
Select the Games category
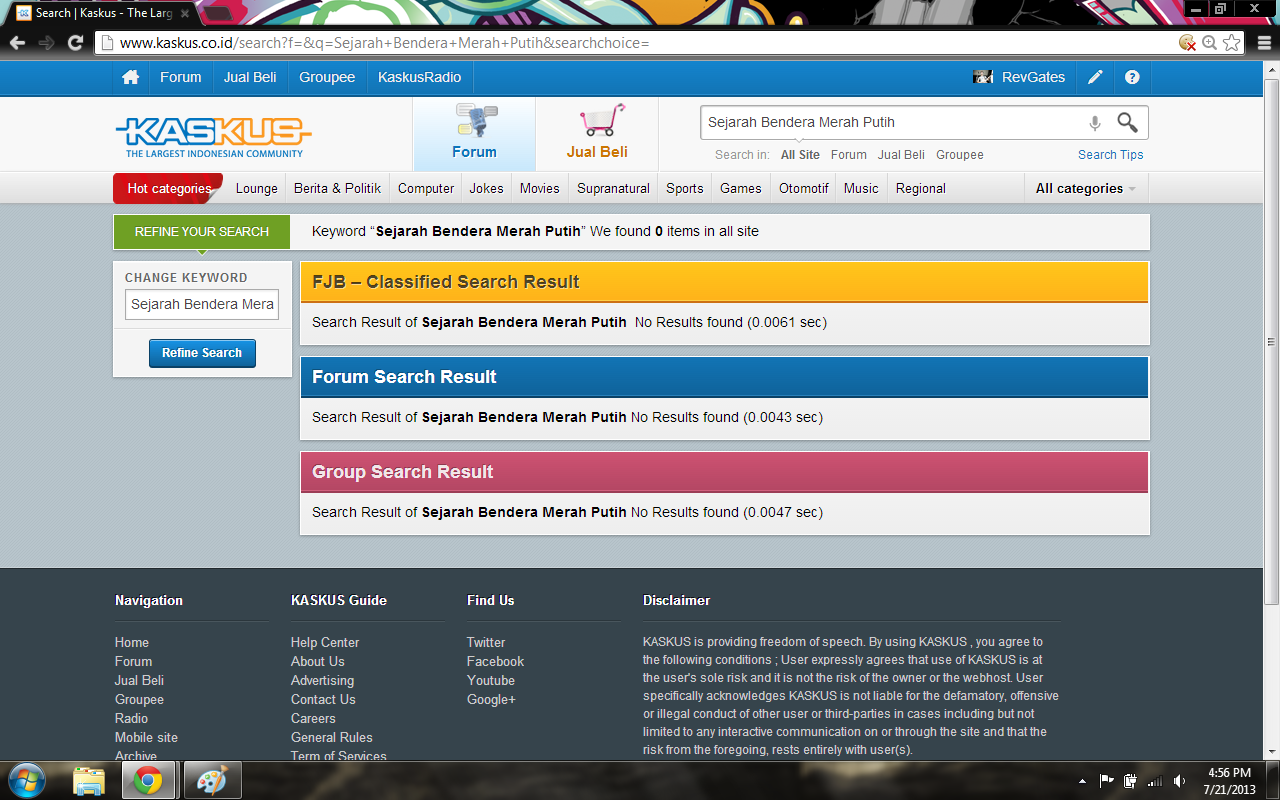pyautogui.click(x=741, y=188)
